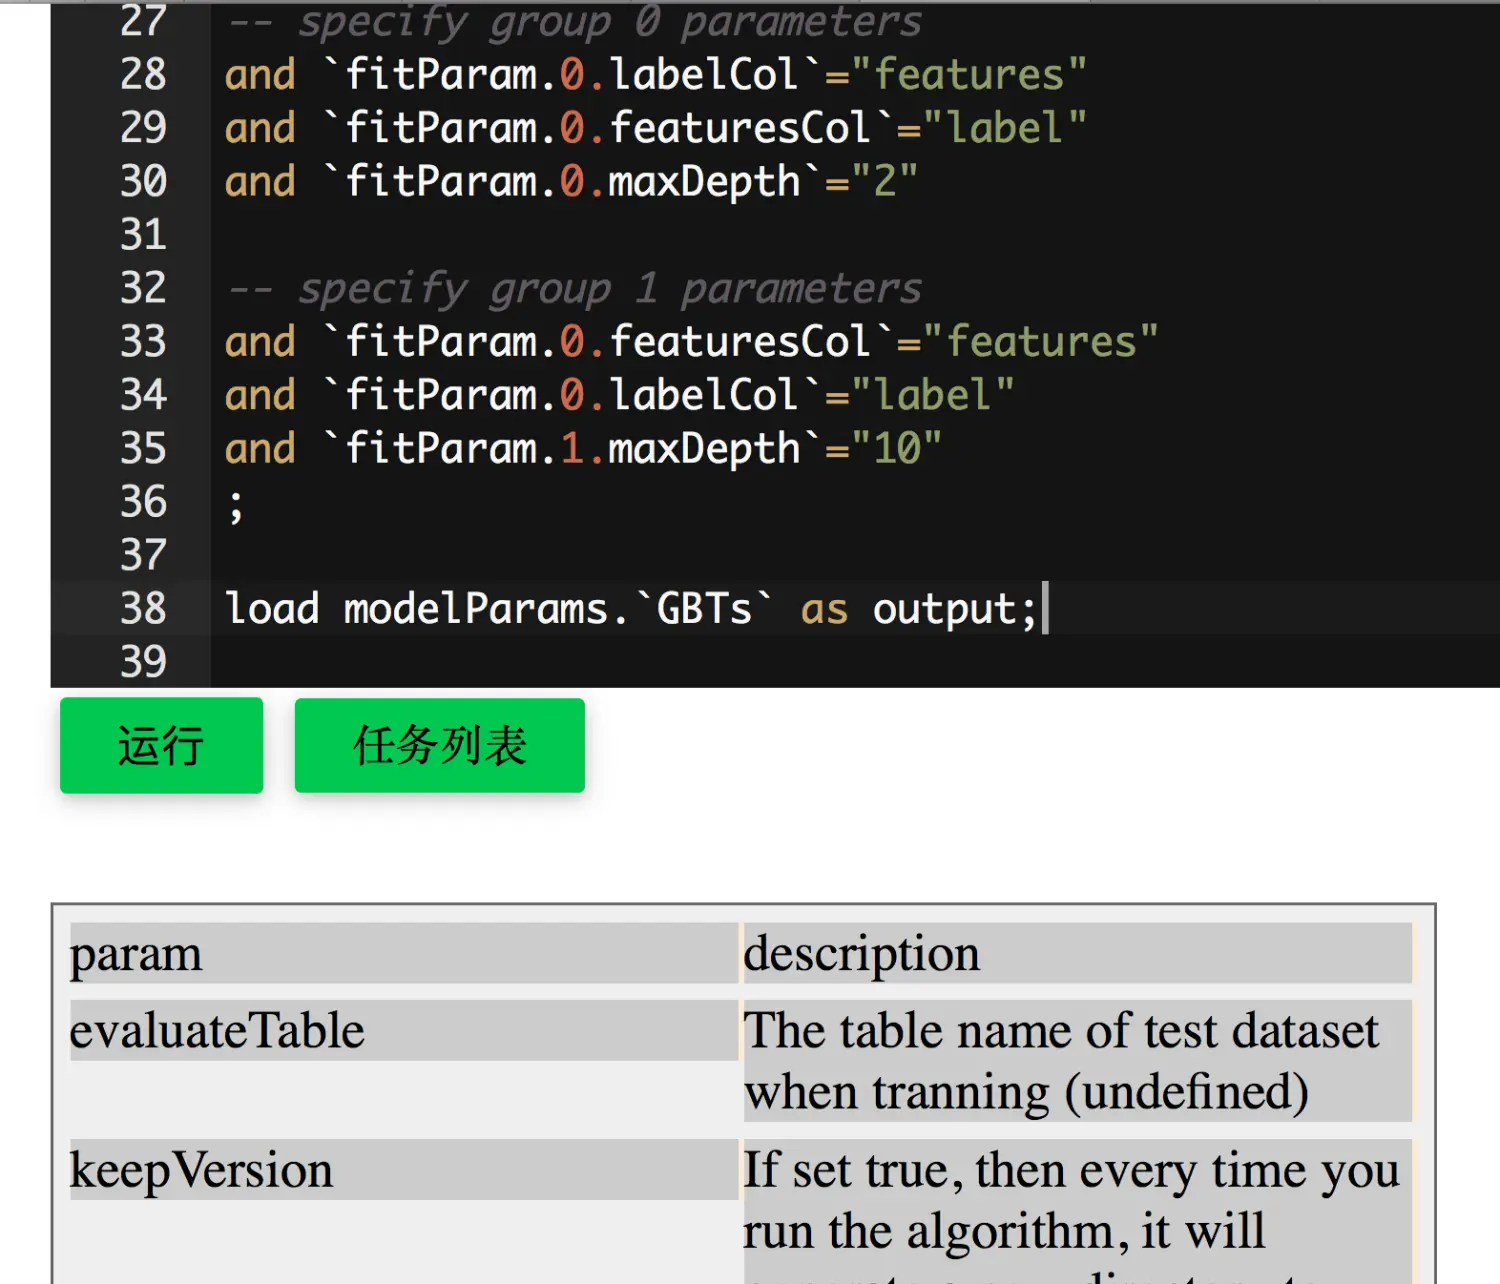Click the green 运行 run button
Viewport: 1500px width, 1284px height.
tap(161, 745)
